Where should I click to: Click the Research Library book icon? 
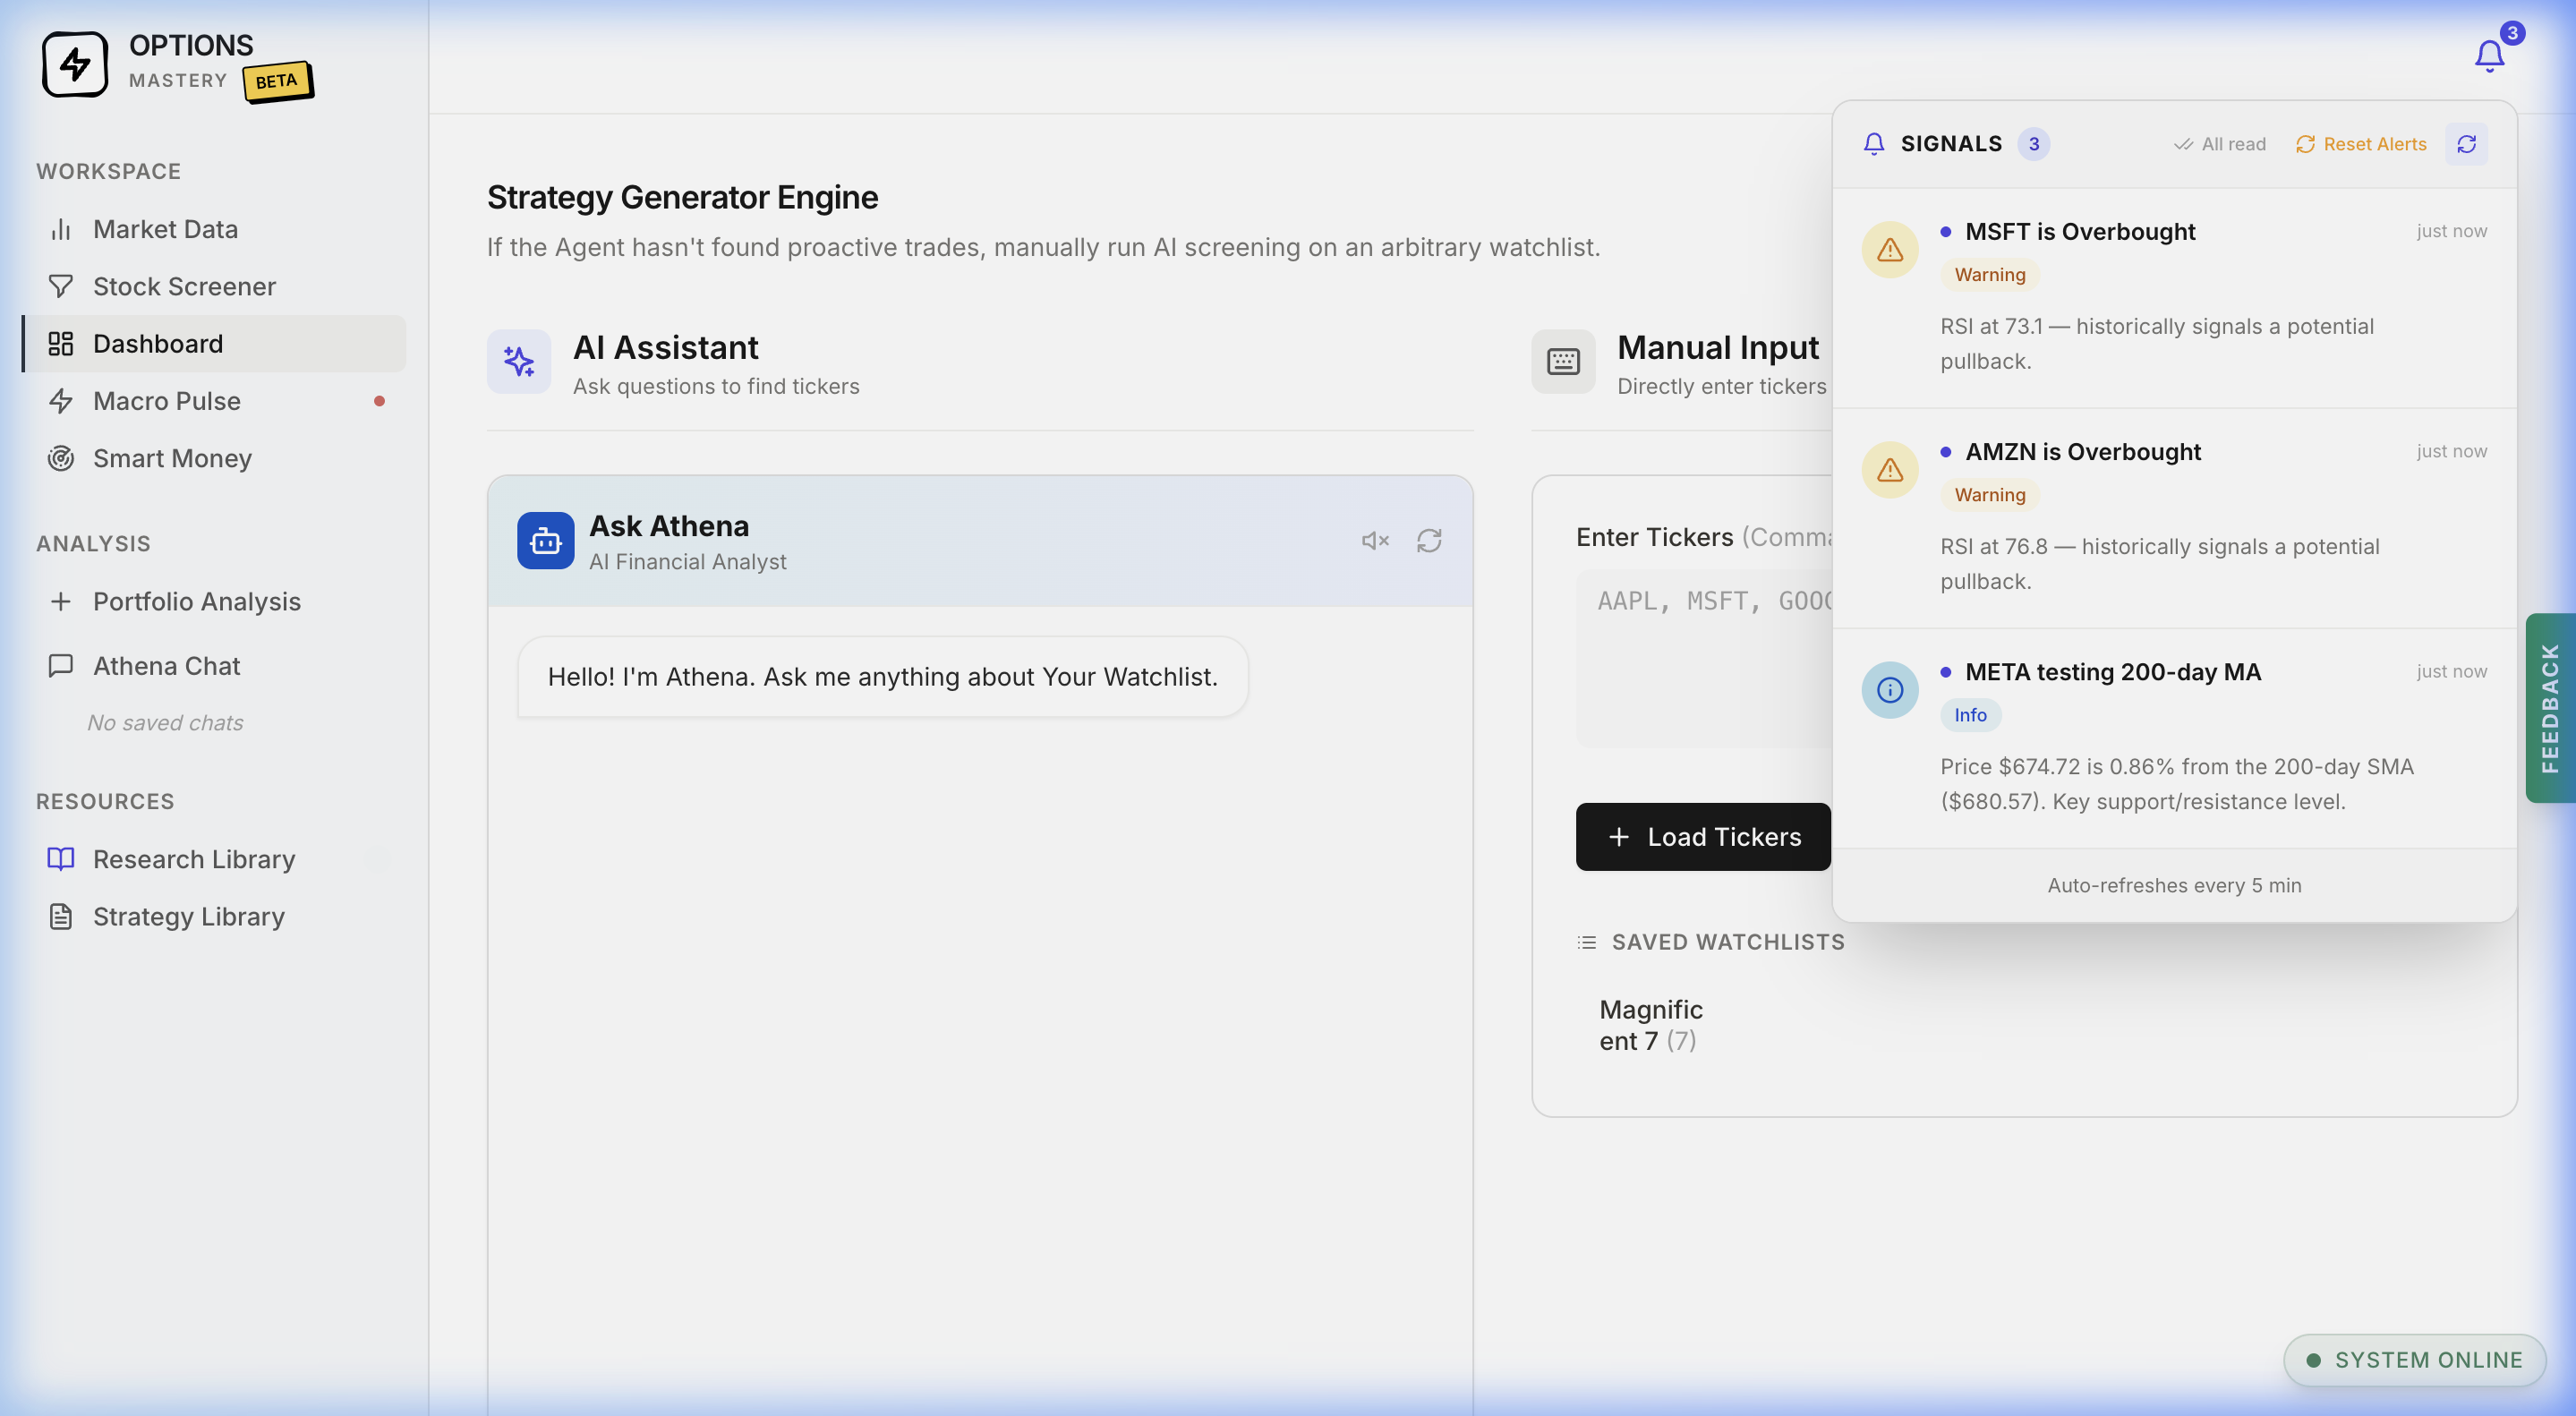click(61, 859)
